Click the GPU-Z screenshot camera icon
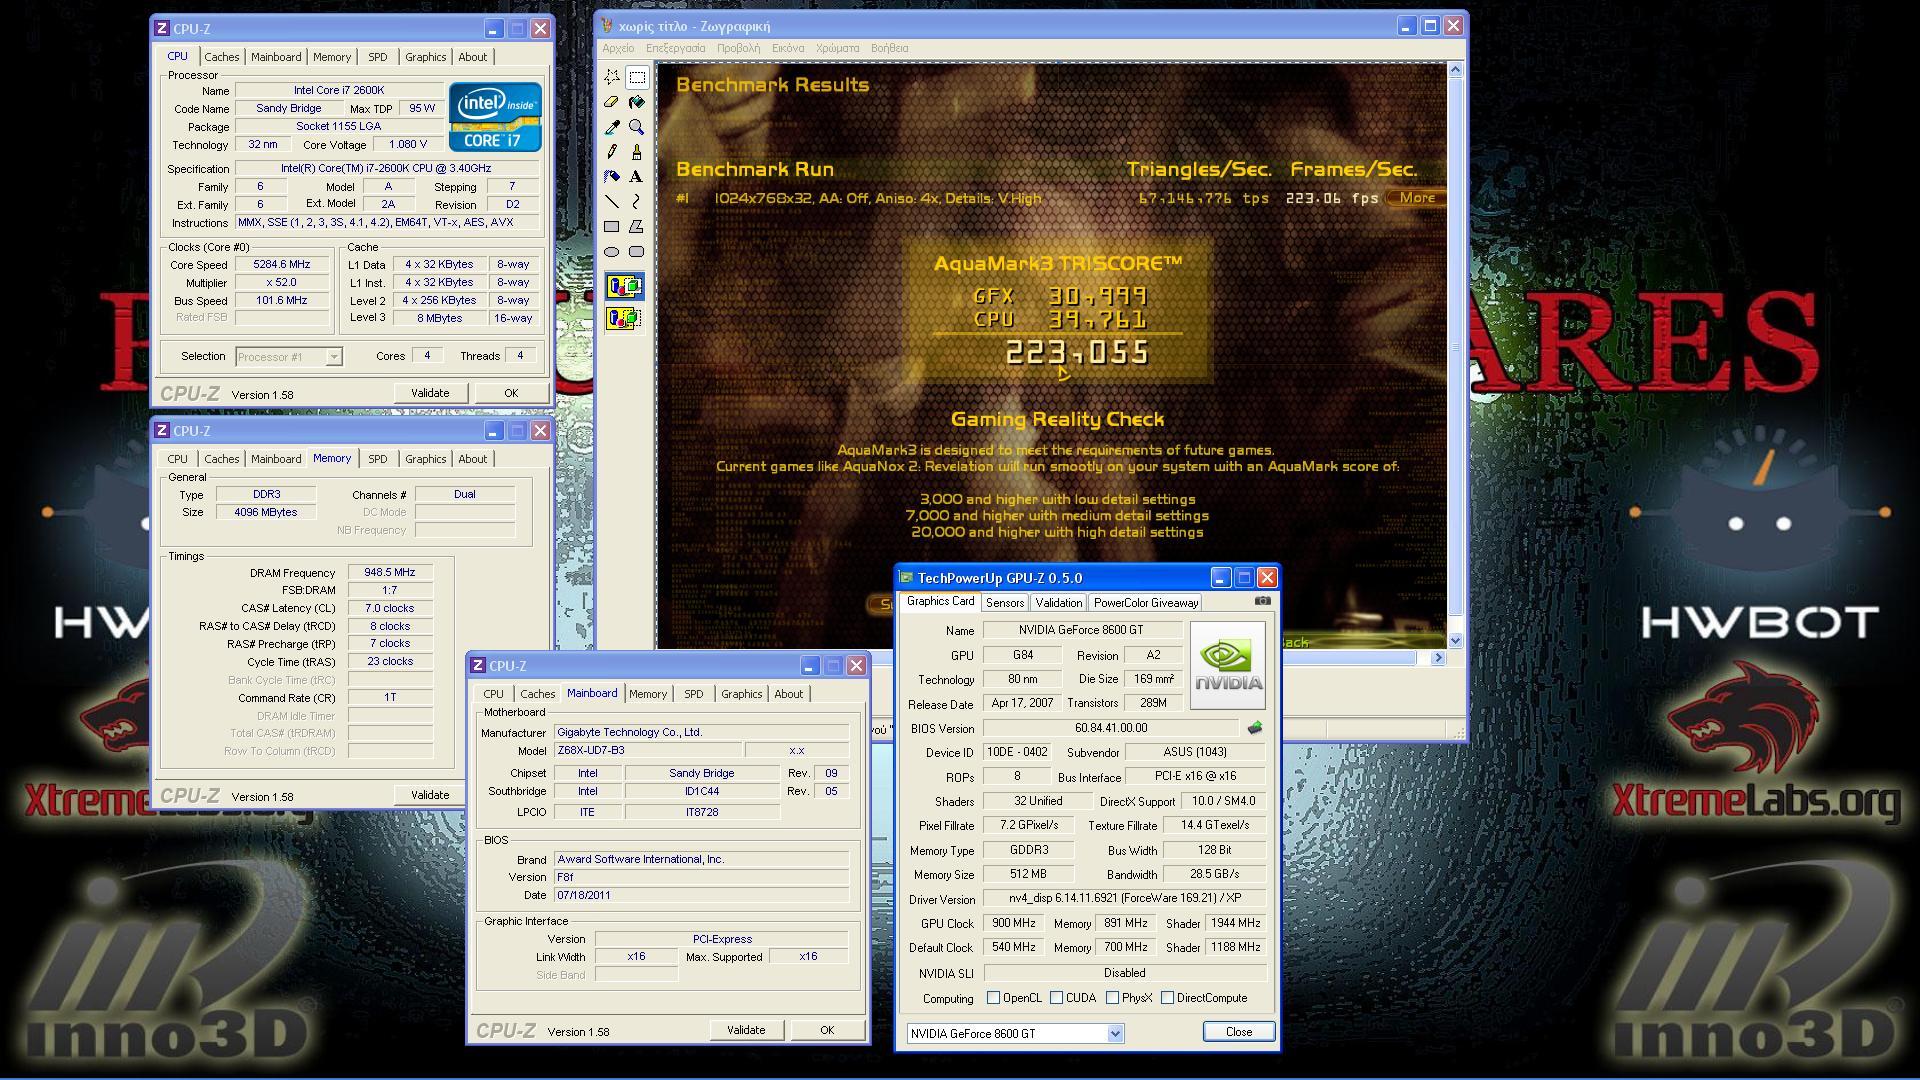This screenshot has width=1920, height=1080. click(1263, 601)
